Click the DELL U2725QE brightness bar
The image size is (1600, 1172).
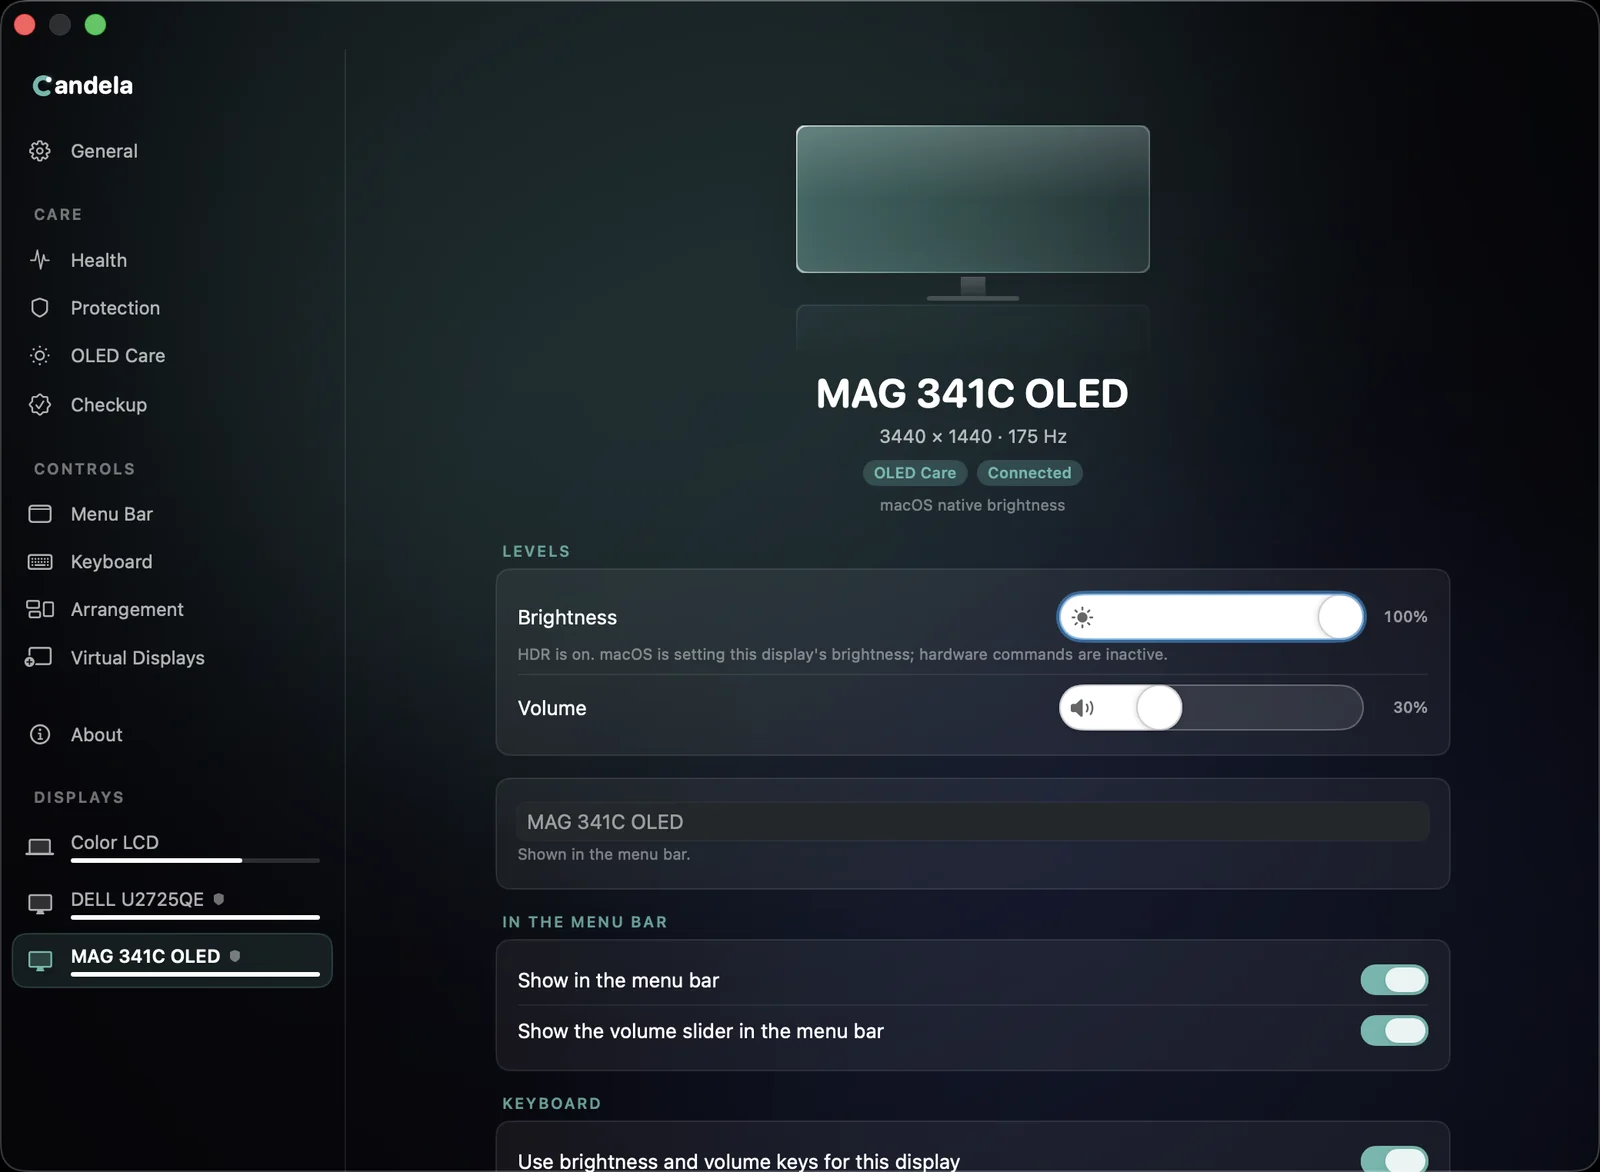(195, 917)
